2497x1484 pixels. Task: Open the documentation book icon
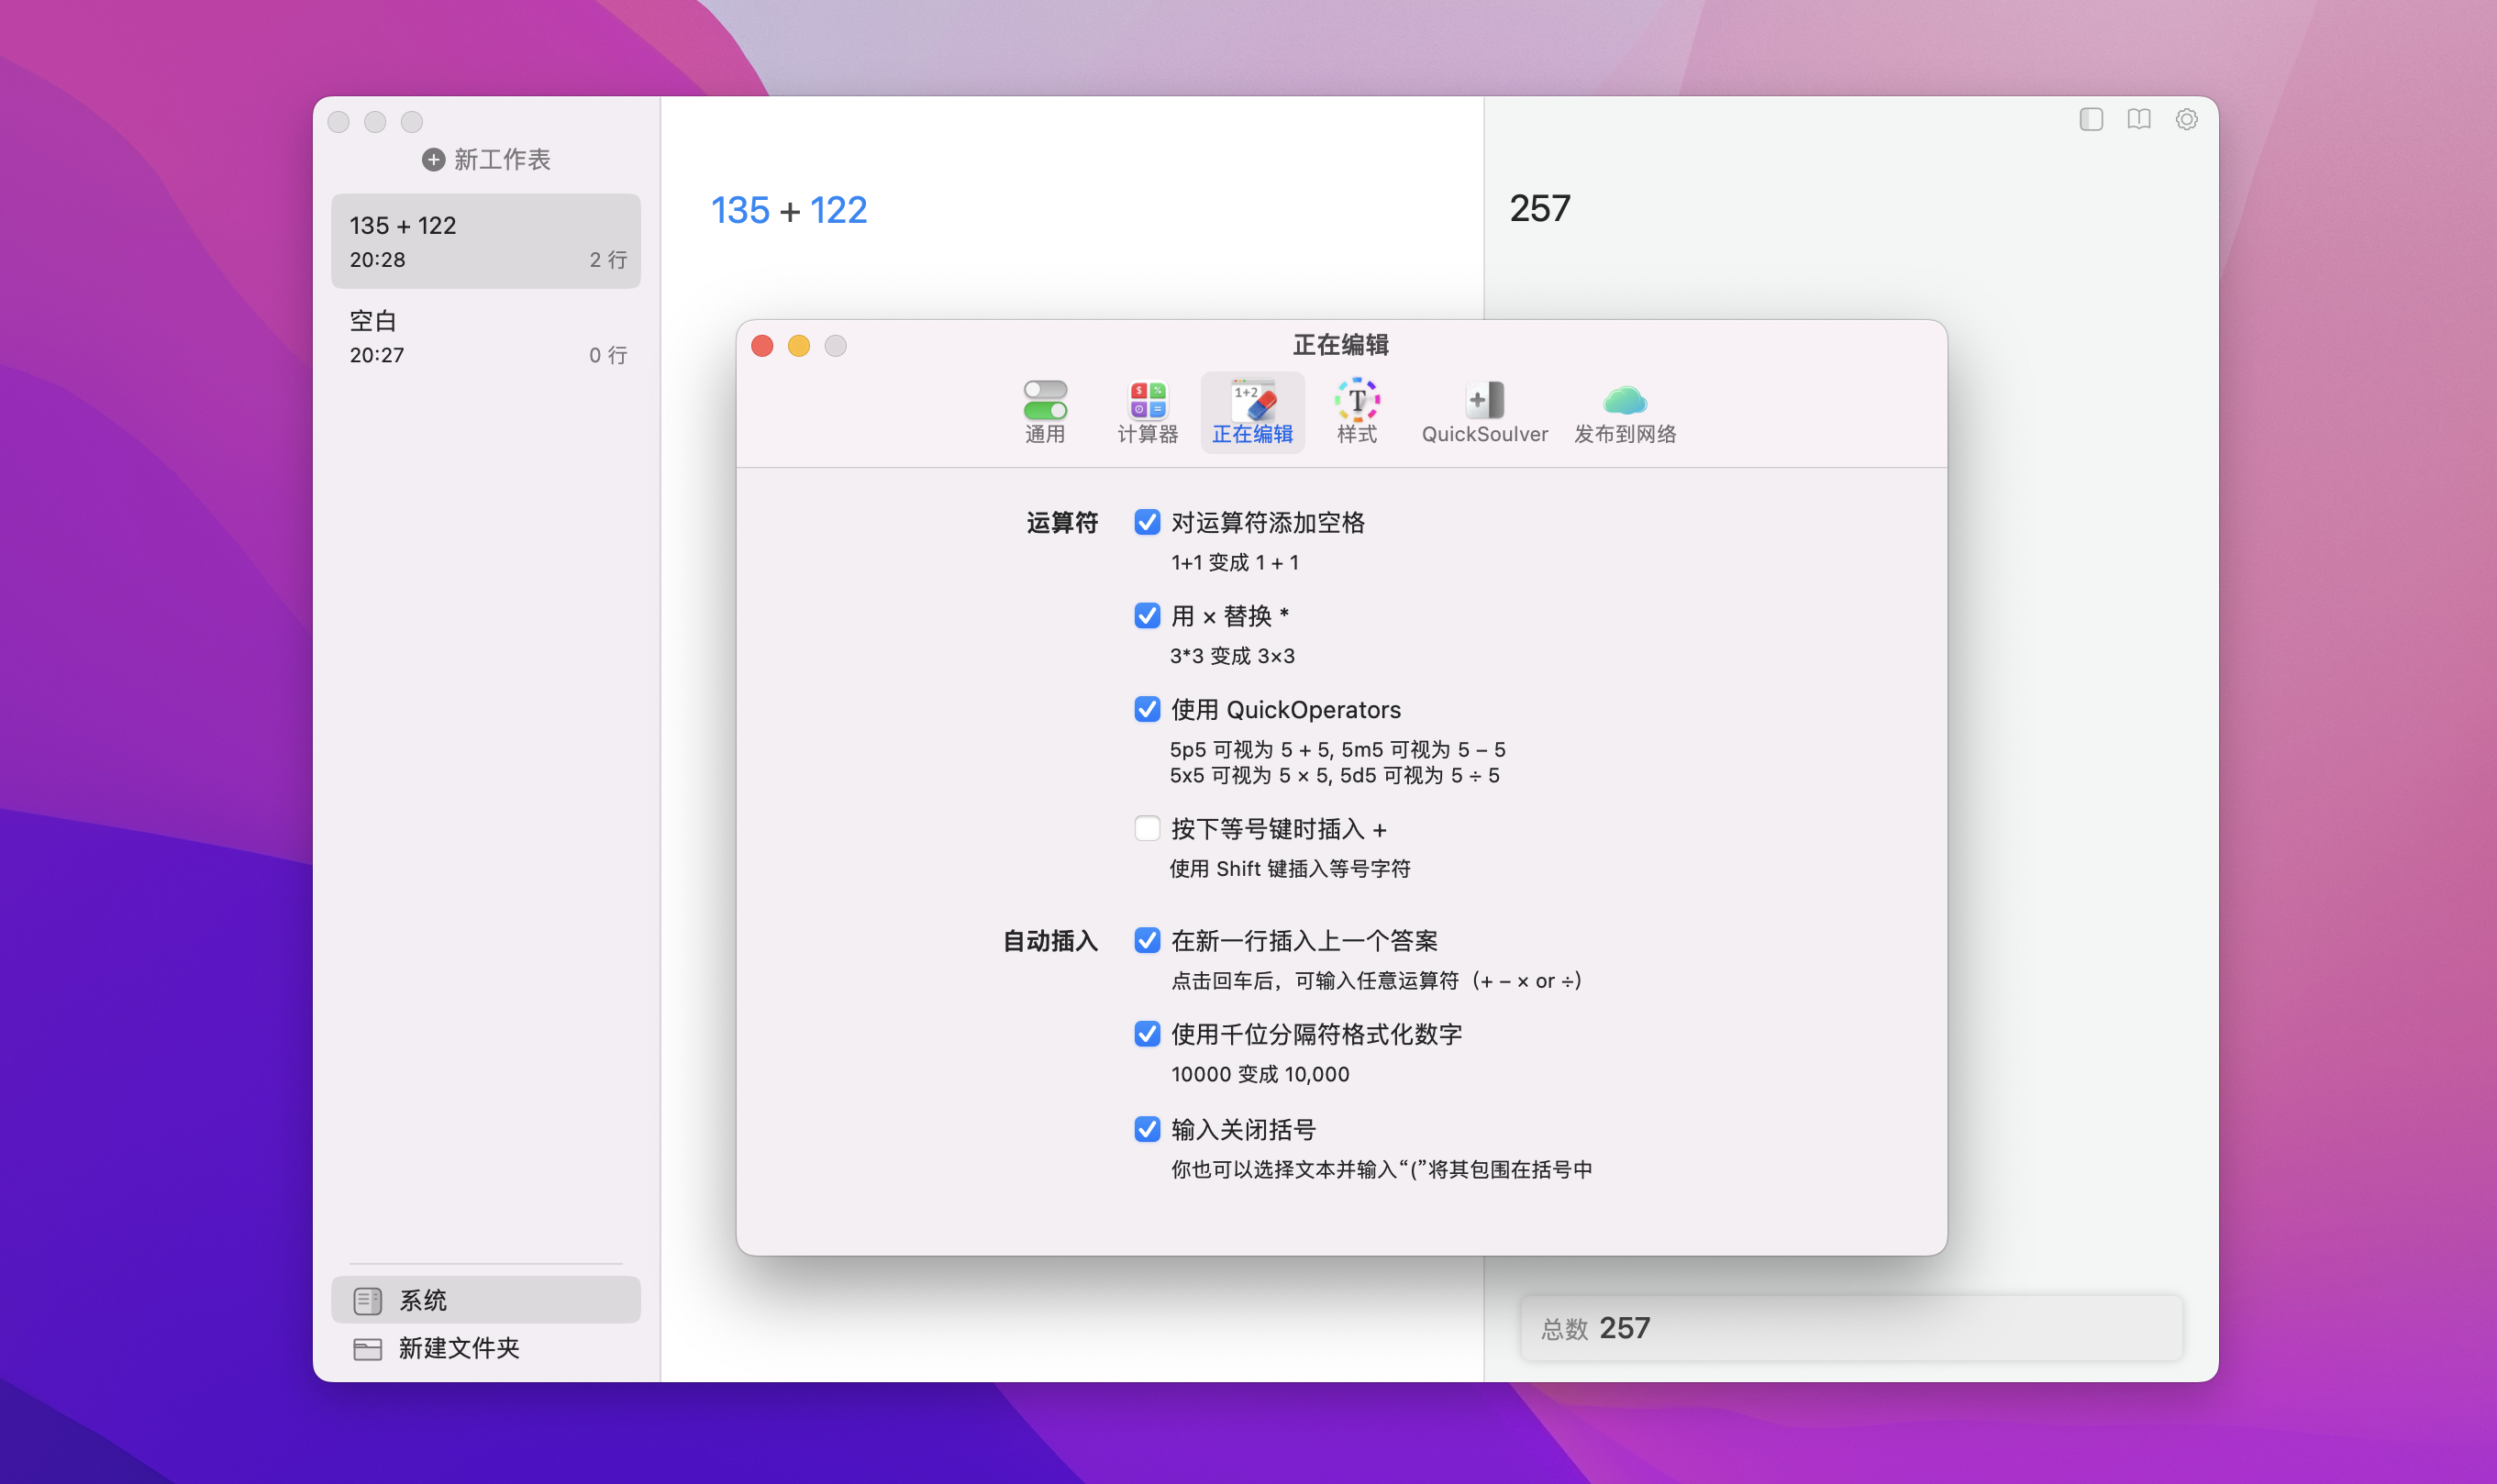(2138, 120)
